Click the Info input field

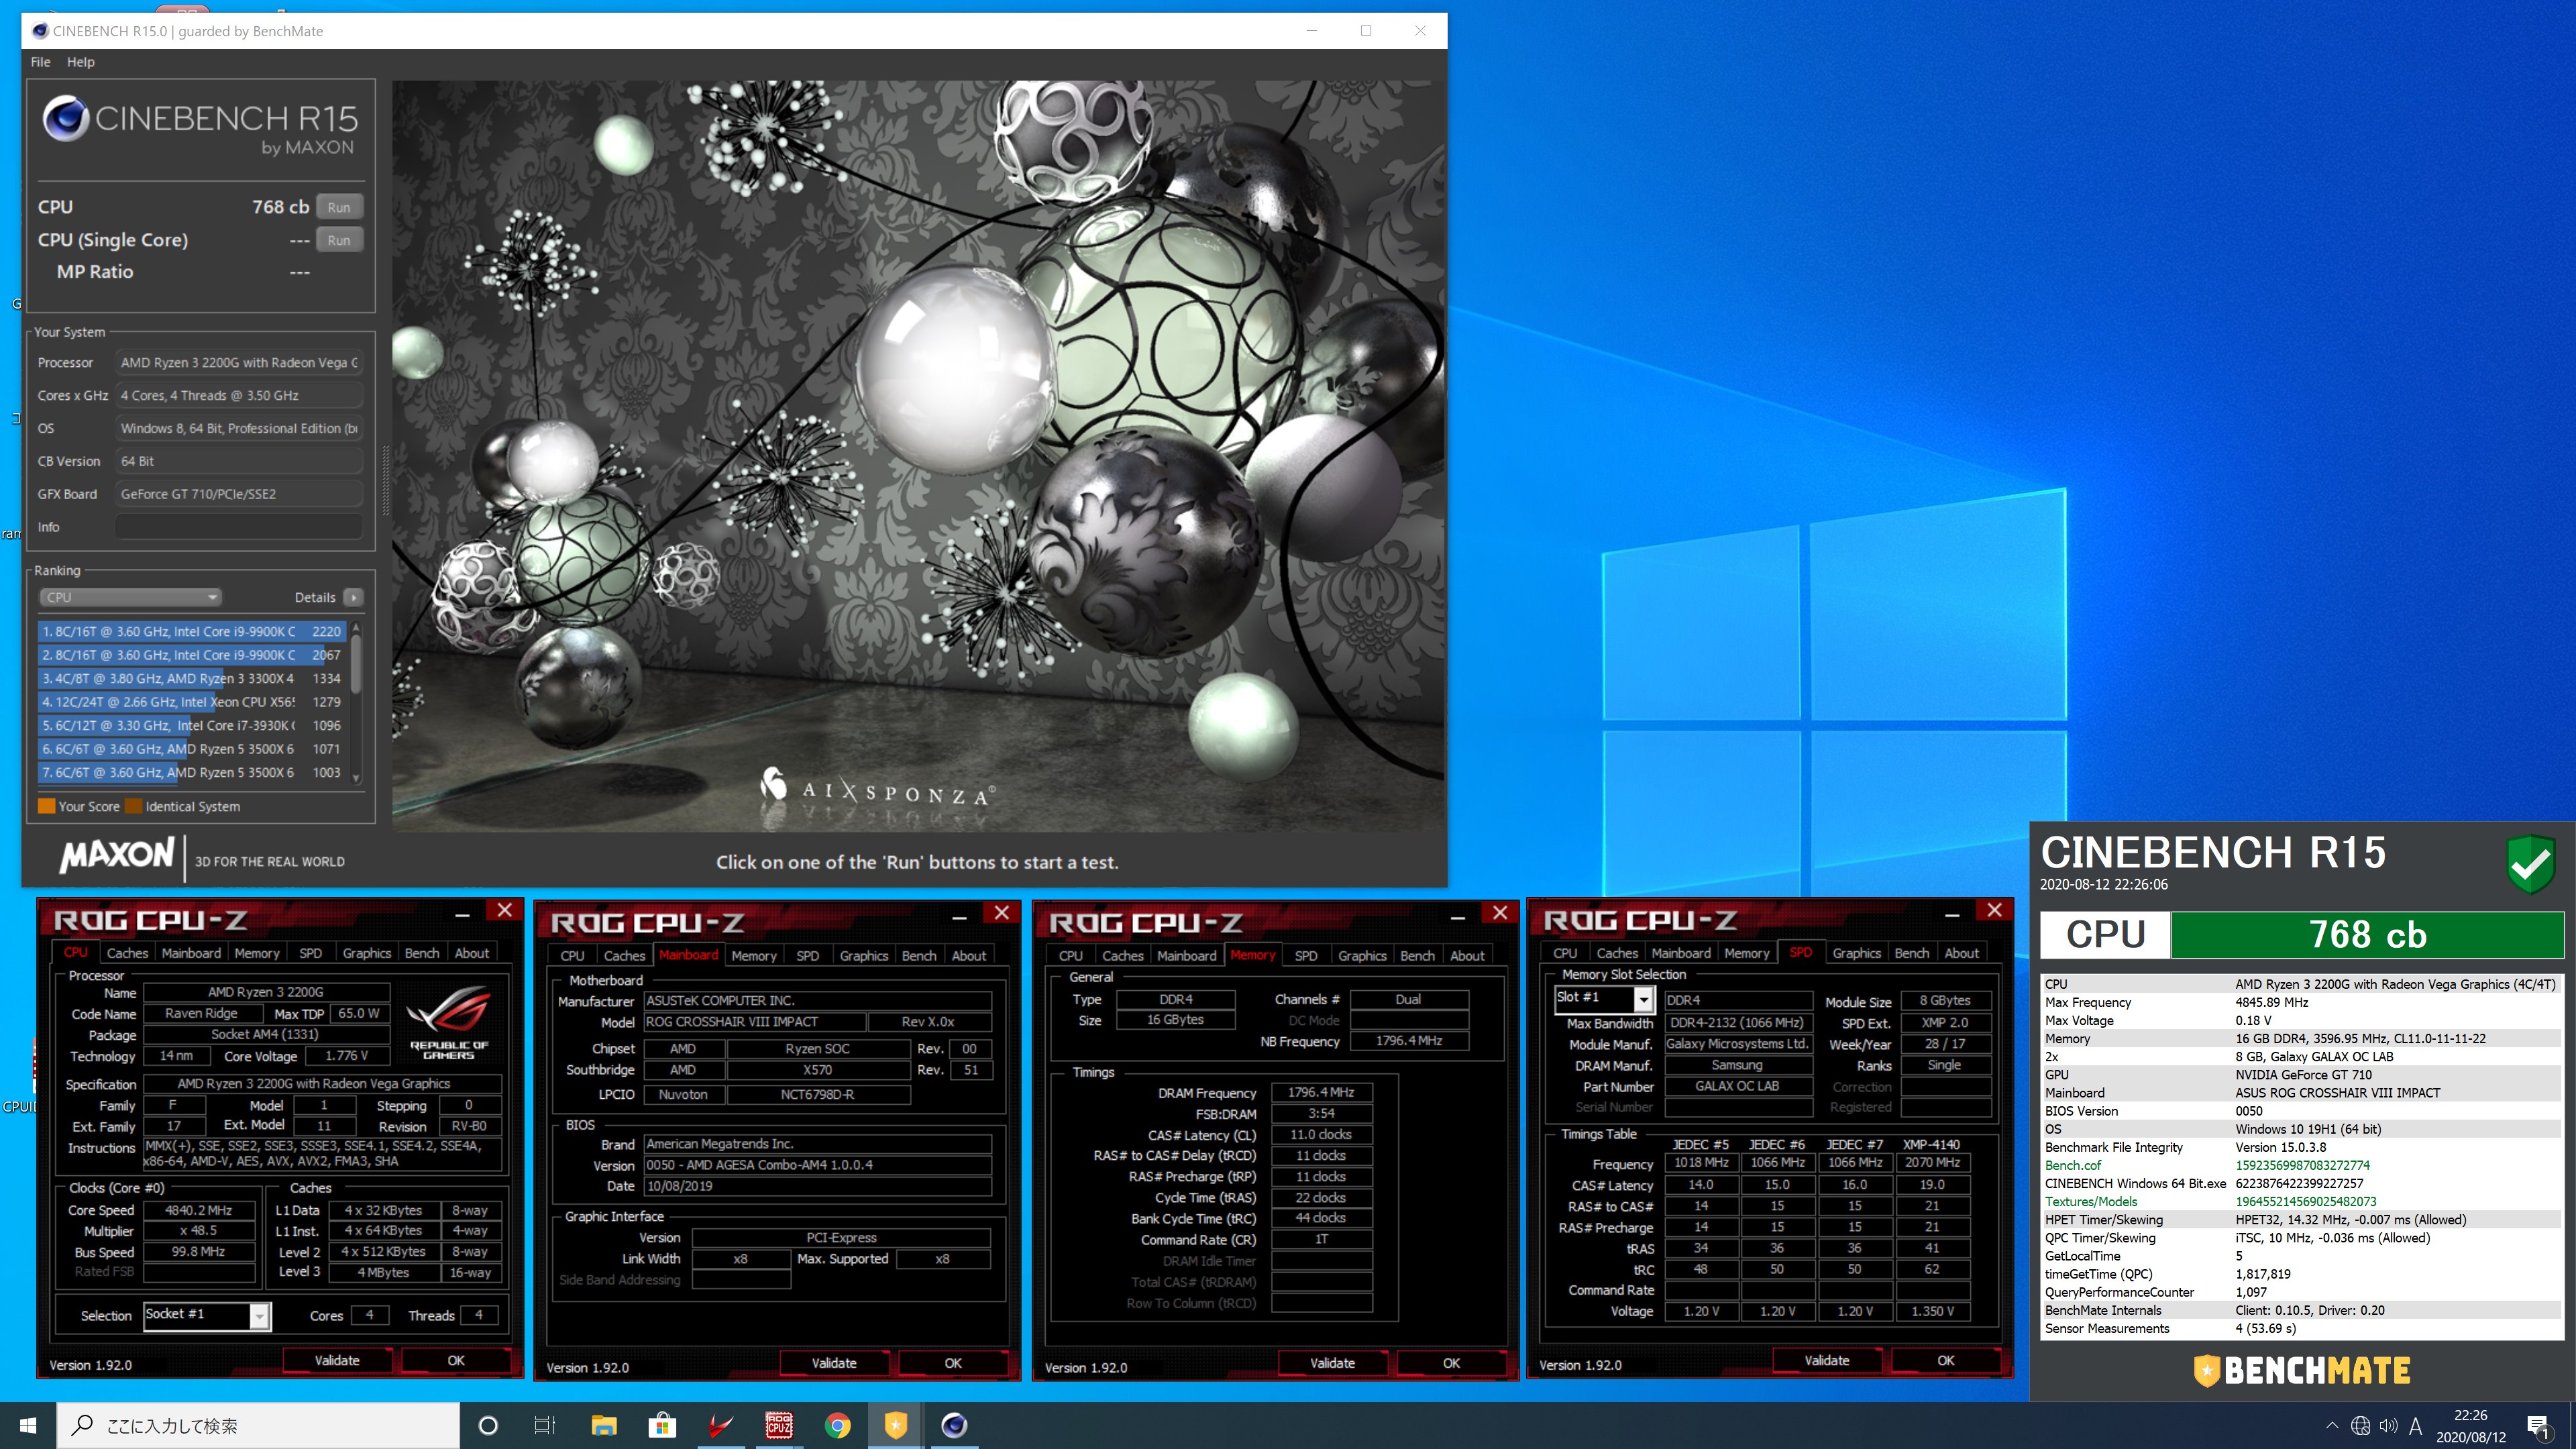238,527
